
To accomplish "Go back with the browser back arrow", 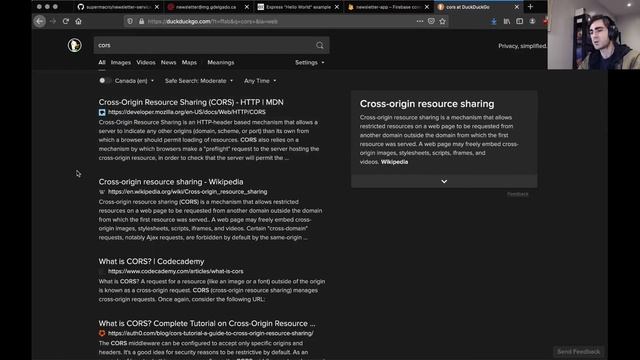I will 40,21.
